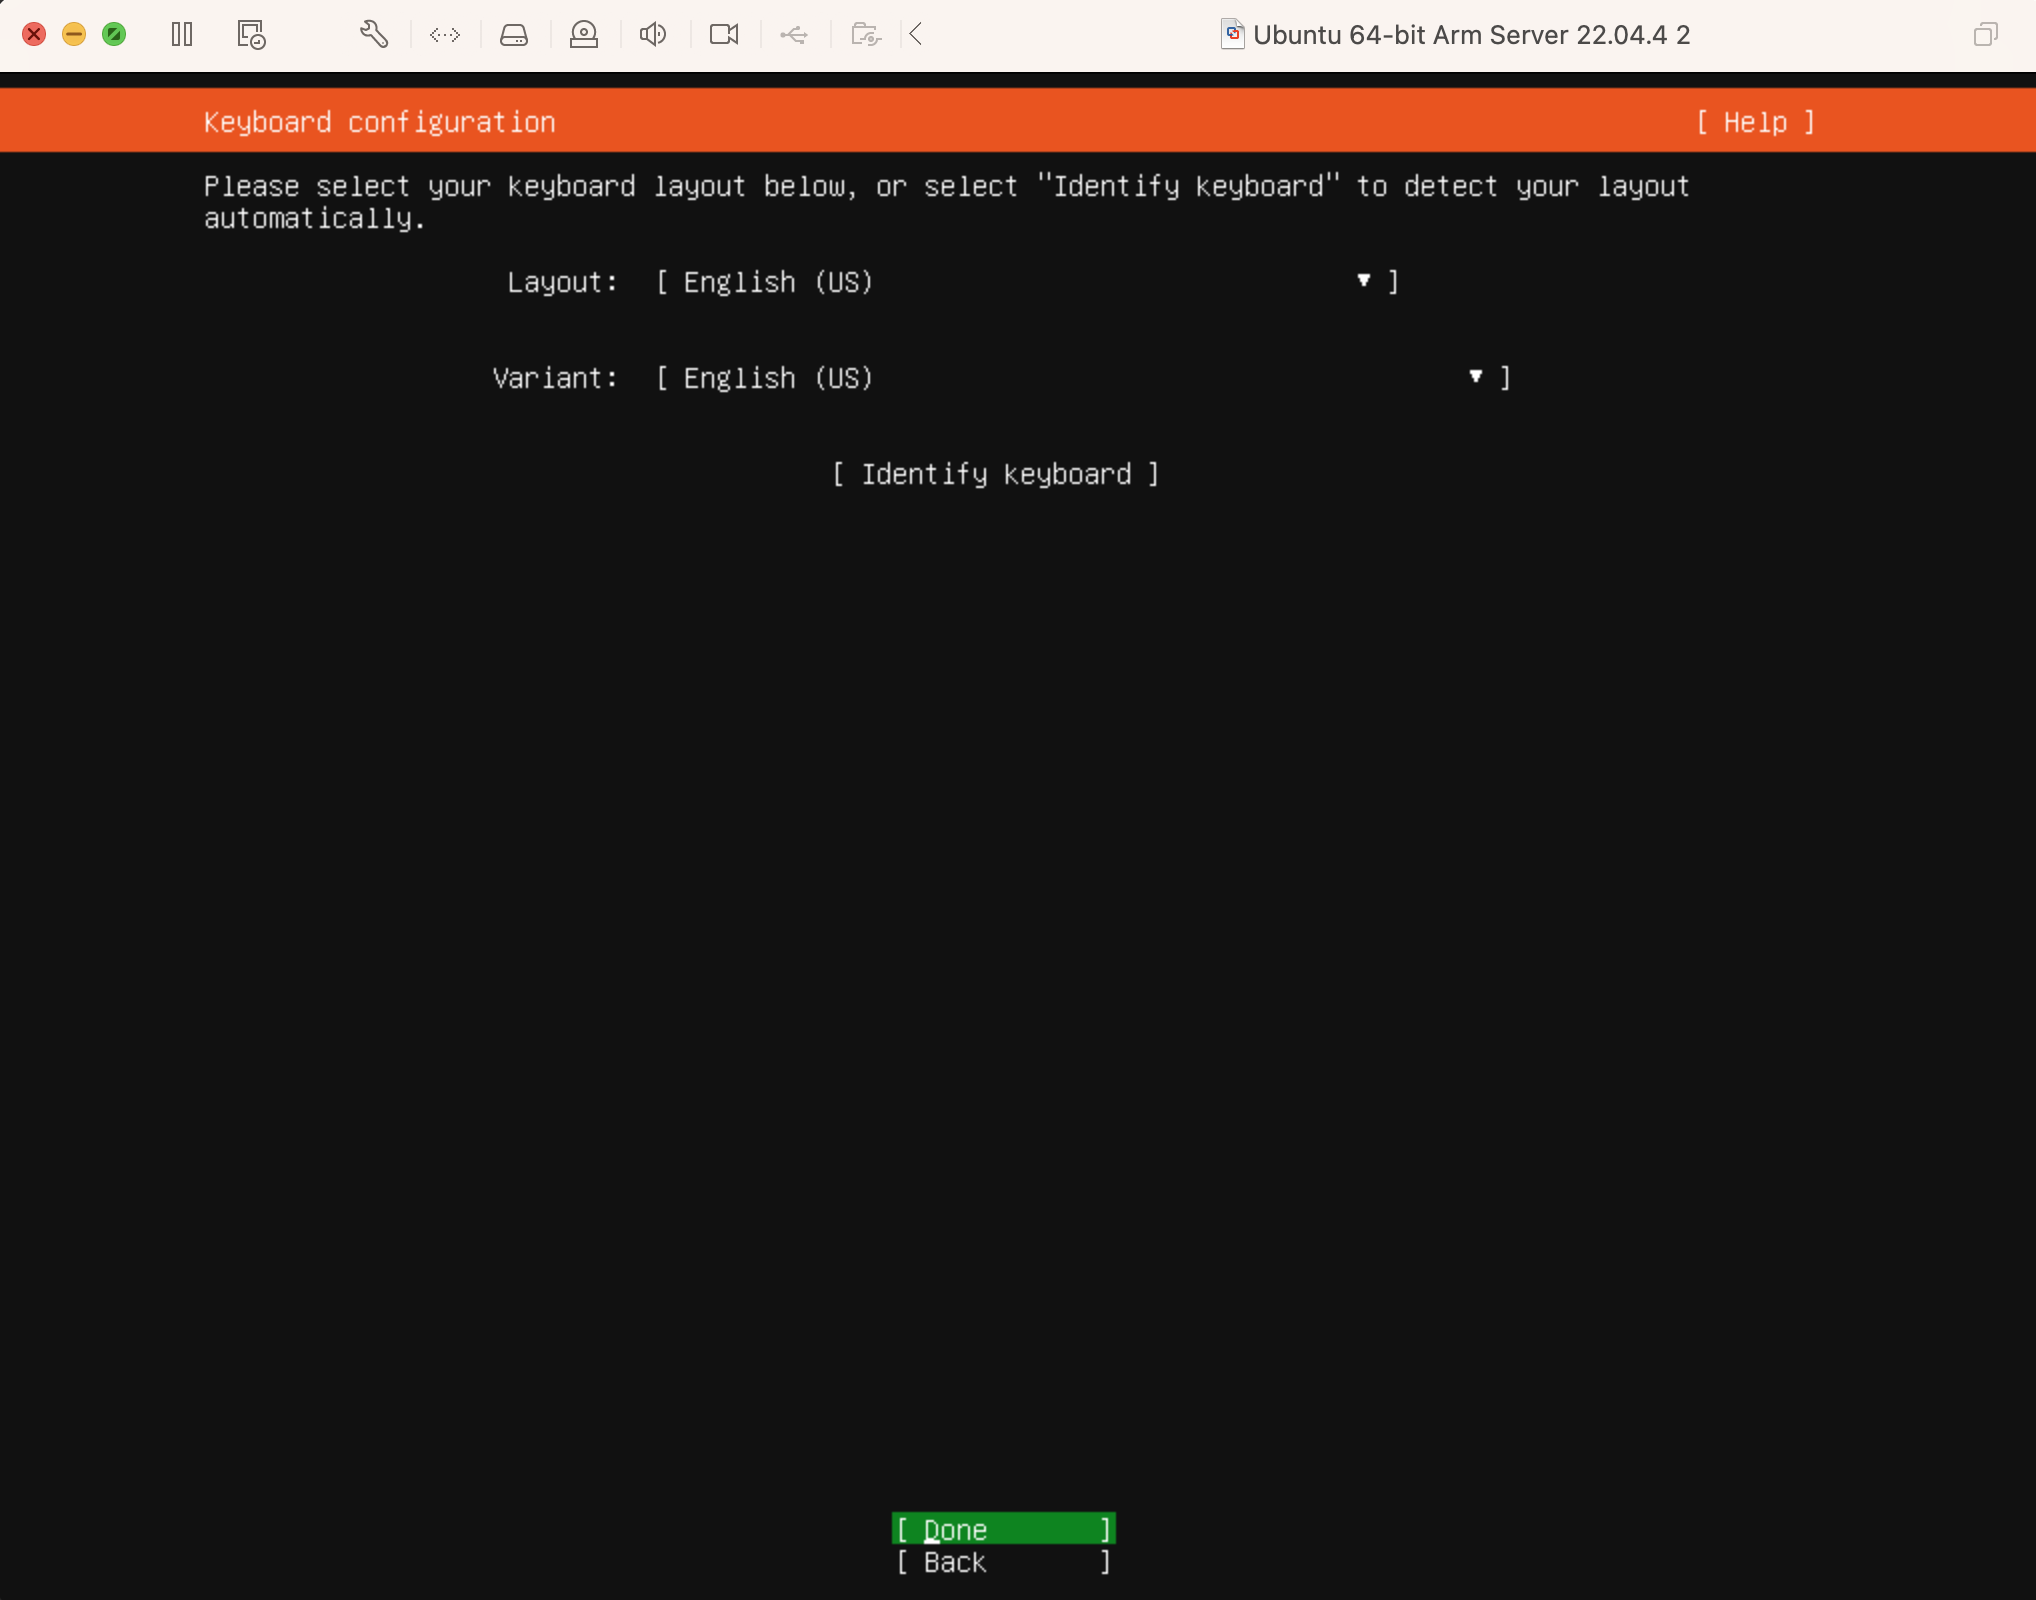
Task: Click the sound speaker icon
Action: (653, 35)
